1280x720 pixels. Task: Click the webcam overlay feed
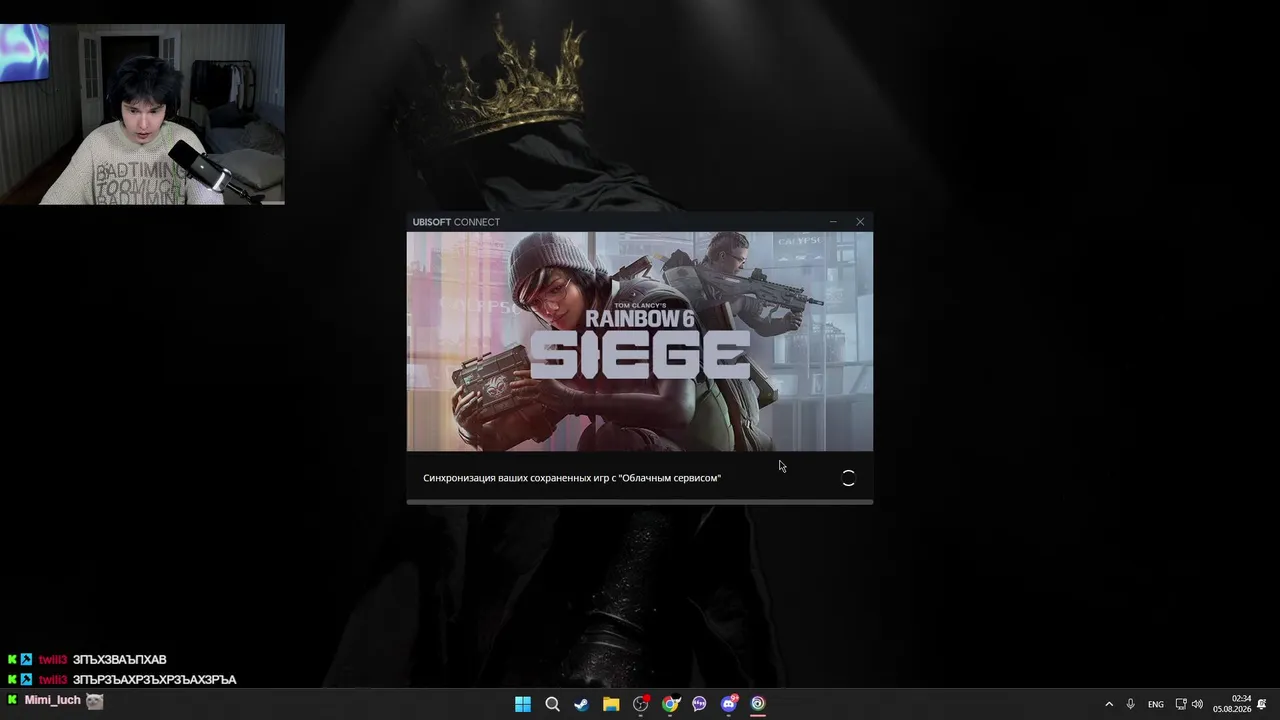tap(142, 114)
